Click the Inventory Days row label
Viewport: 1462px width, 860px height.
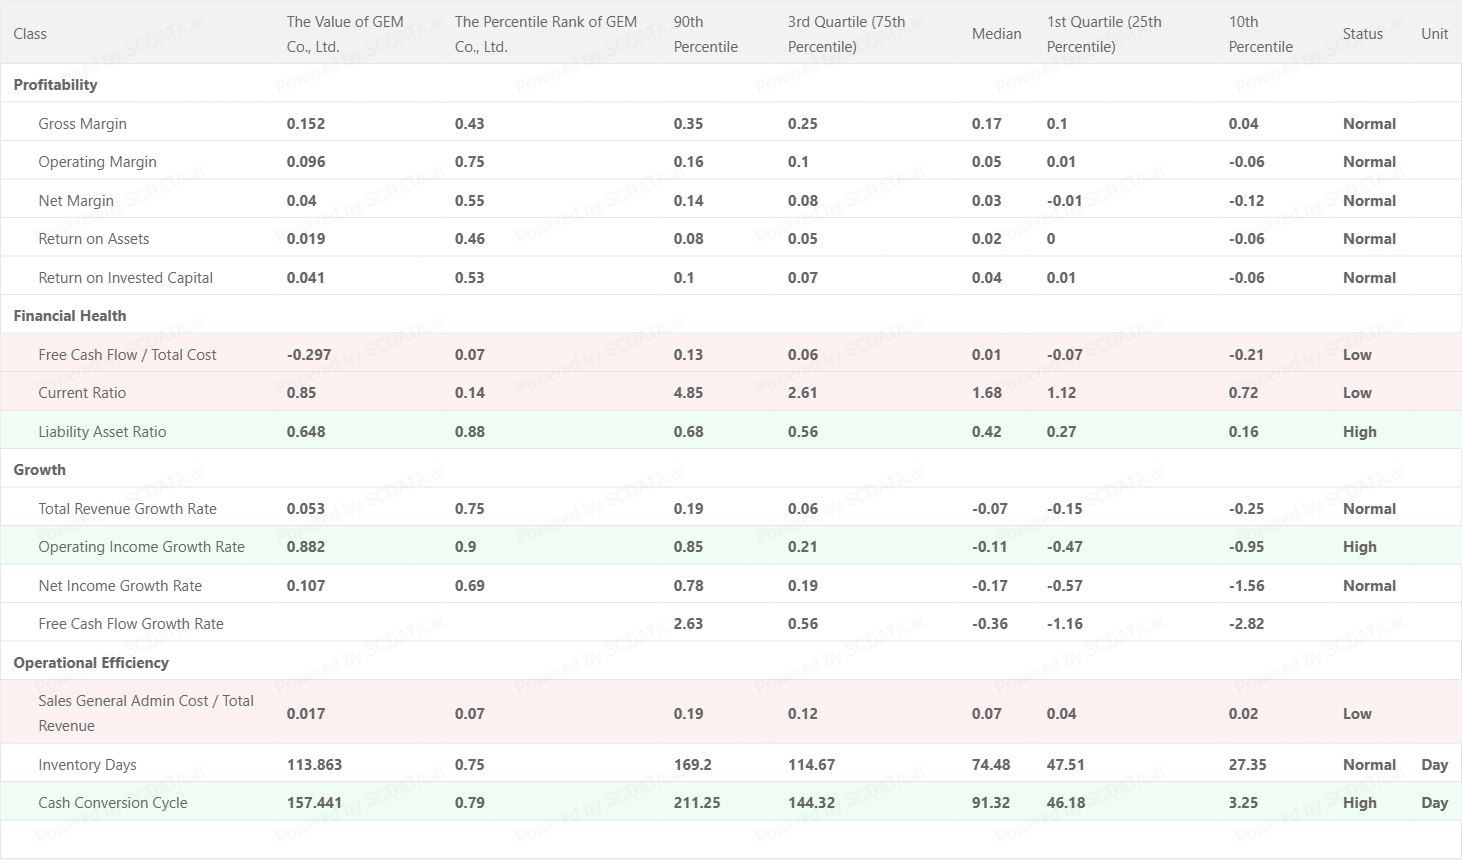(x=87, y=765)
